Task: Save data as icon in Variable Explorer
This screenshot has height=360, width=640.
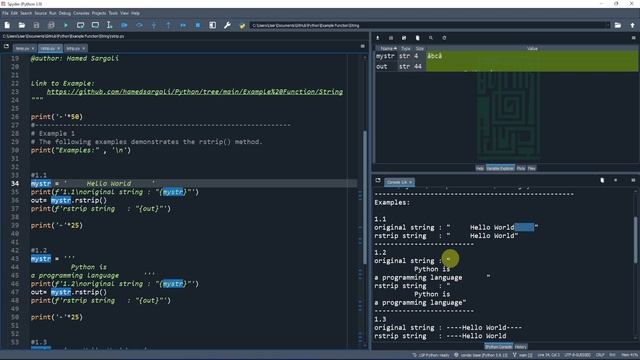Action: click(404, 38)
